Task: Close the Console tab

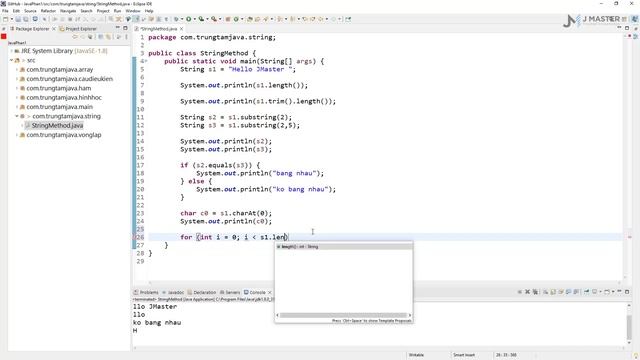Action: (x=269, y=292)
